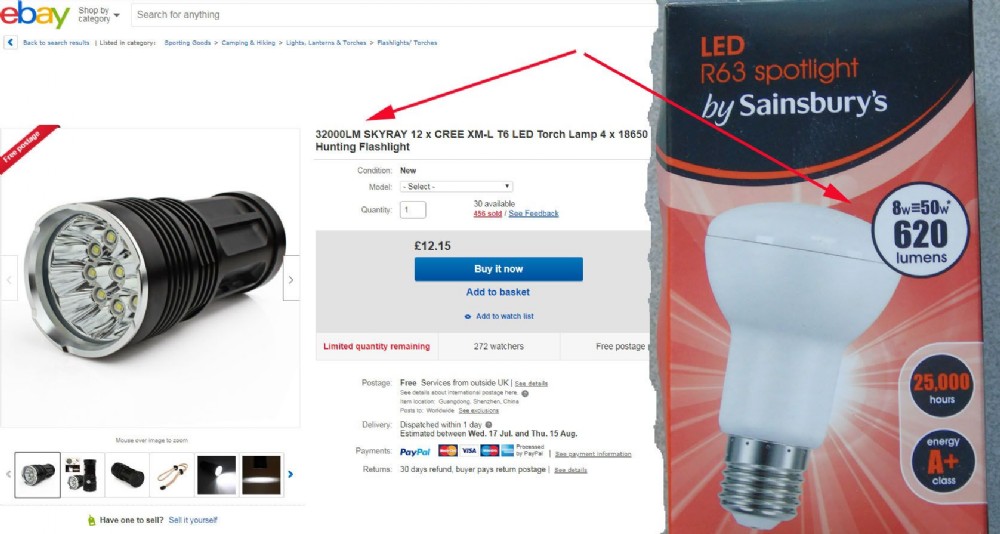Show next product image with right chevron
This screenshot has width=1000, height=534.
click(x=291, y=279)
